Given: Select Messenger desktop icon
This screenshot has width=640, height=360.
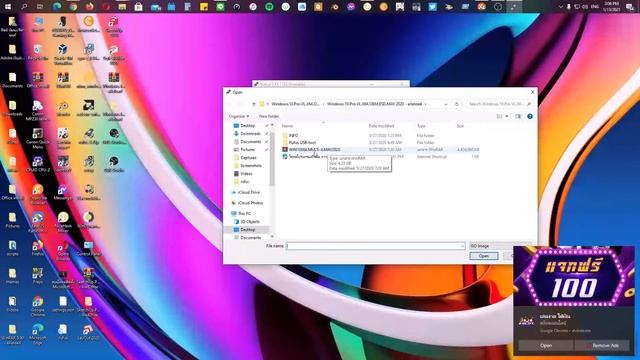Looking at the screenshot, I should [x=63, y=192].
